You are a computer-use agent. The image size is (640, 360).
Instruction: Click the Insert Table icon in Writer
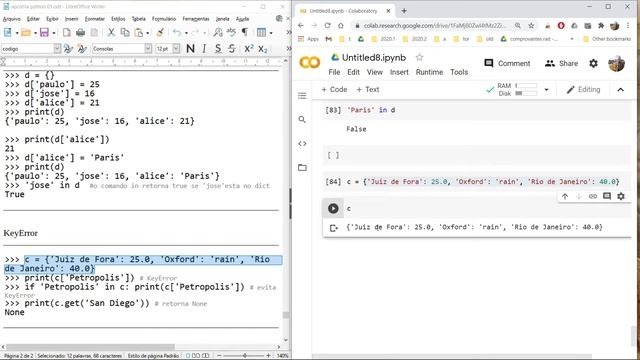click(x=261, y=32)
